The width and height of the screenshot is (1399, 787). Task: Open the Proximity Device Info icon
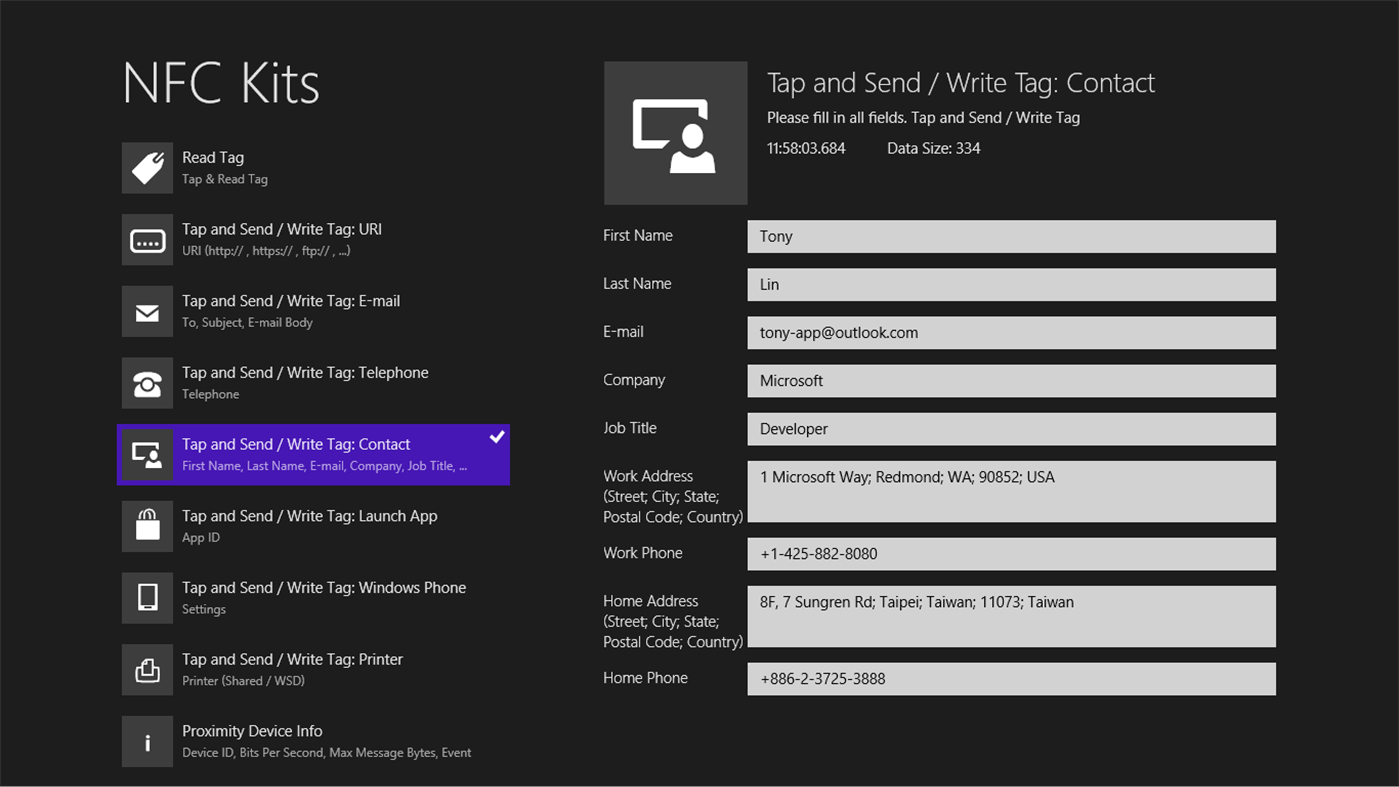[147, 741]
